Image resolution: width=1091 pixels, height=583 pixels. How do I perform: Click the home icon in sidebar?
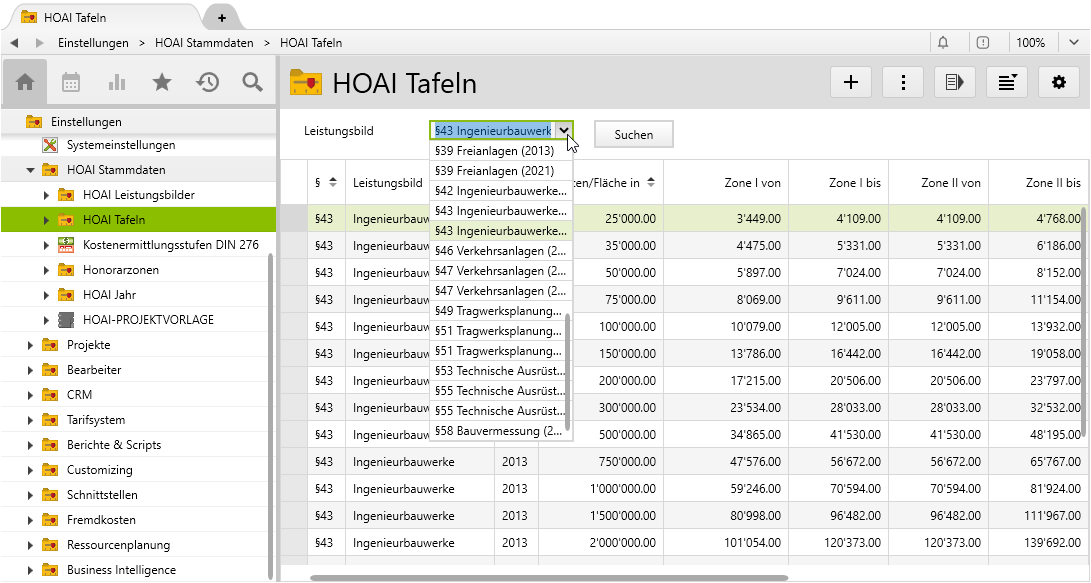tap(25, 82)
